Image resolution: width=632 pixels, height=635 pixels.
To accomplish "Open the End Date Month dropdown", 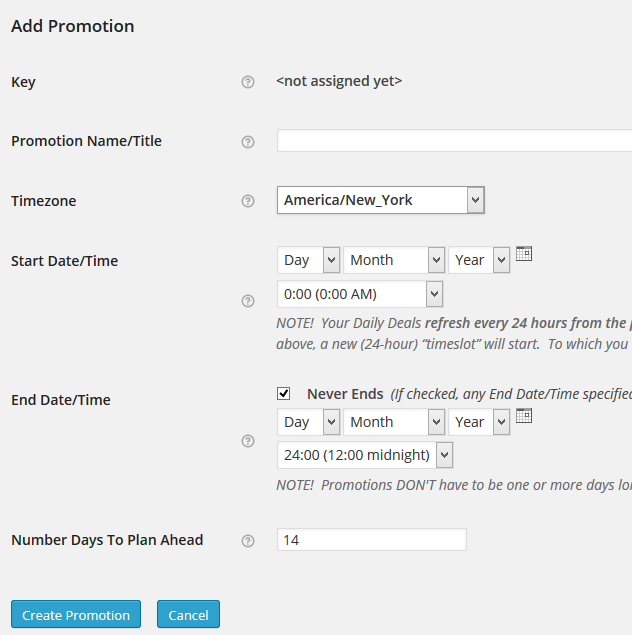I will 394,422.
